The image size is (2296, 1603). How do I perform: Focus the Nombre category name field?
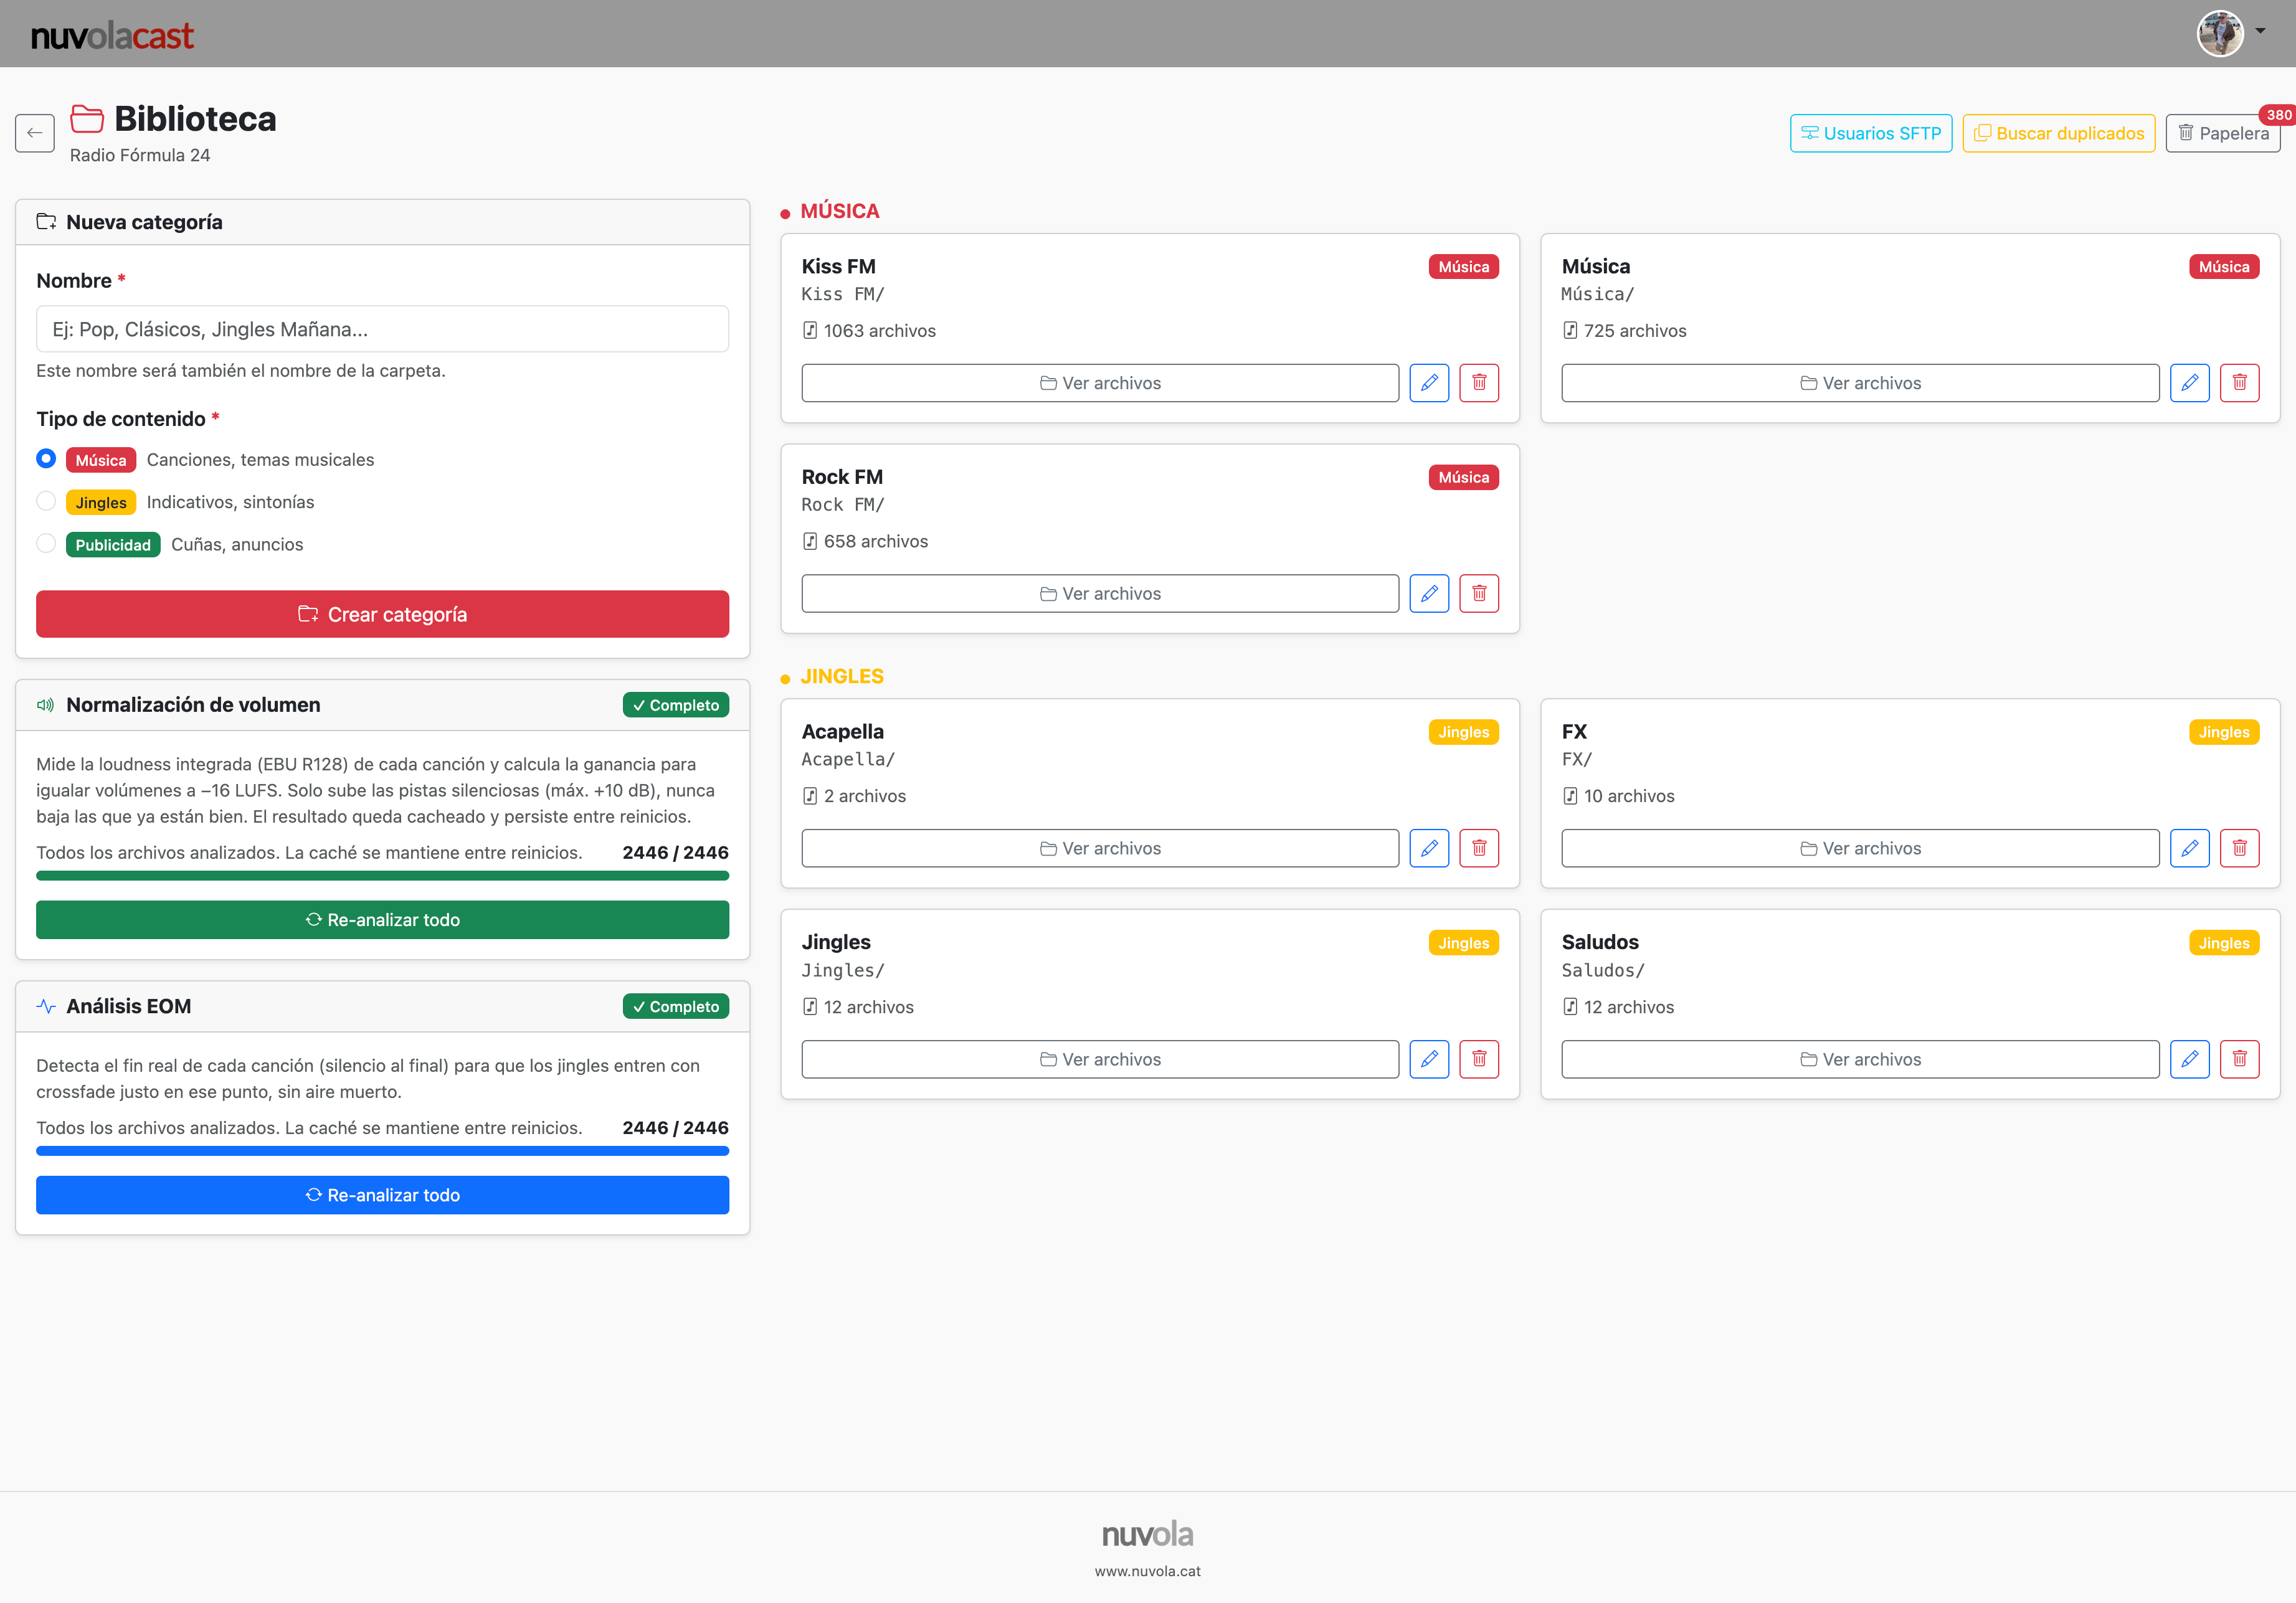382,329
